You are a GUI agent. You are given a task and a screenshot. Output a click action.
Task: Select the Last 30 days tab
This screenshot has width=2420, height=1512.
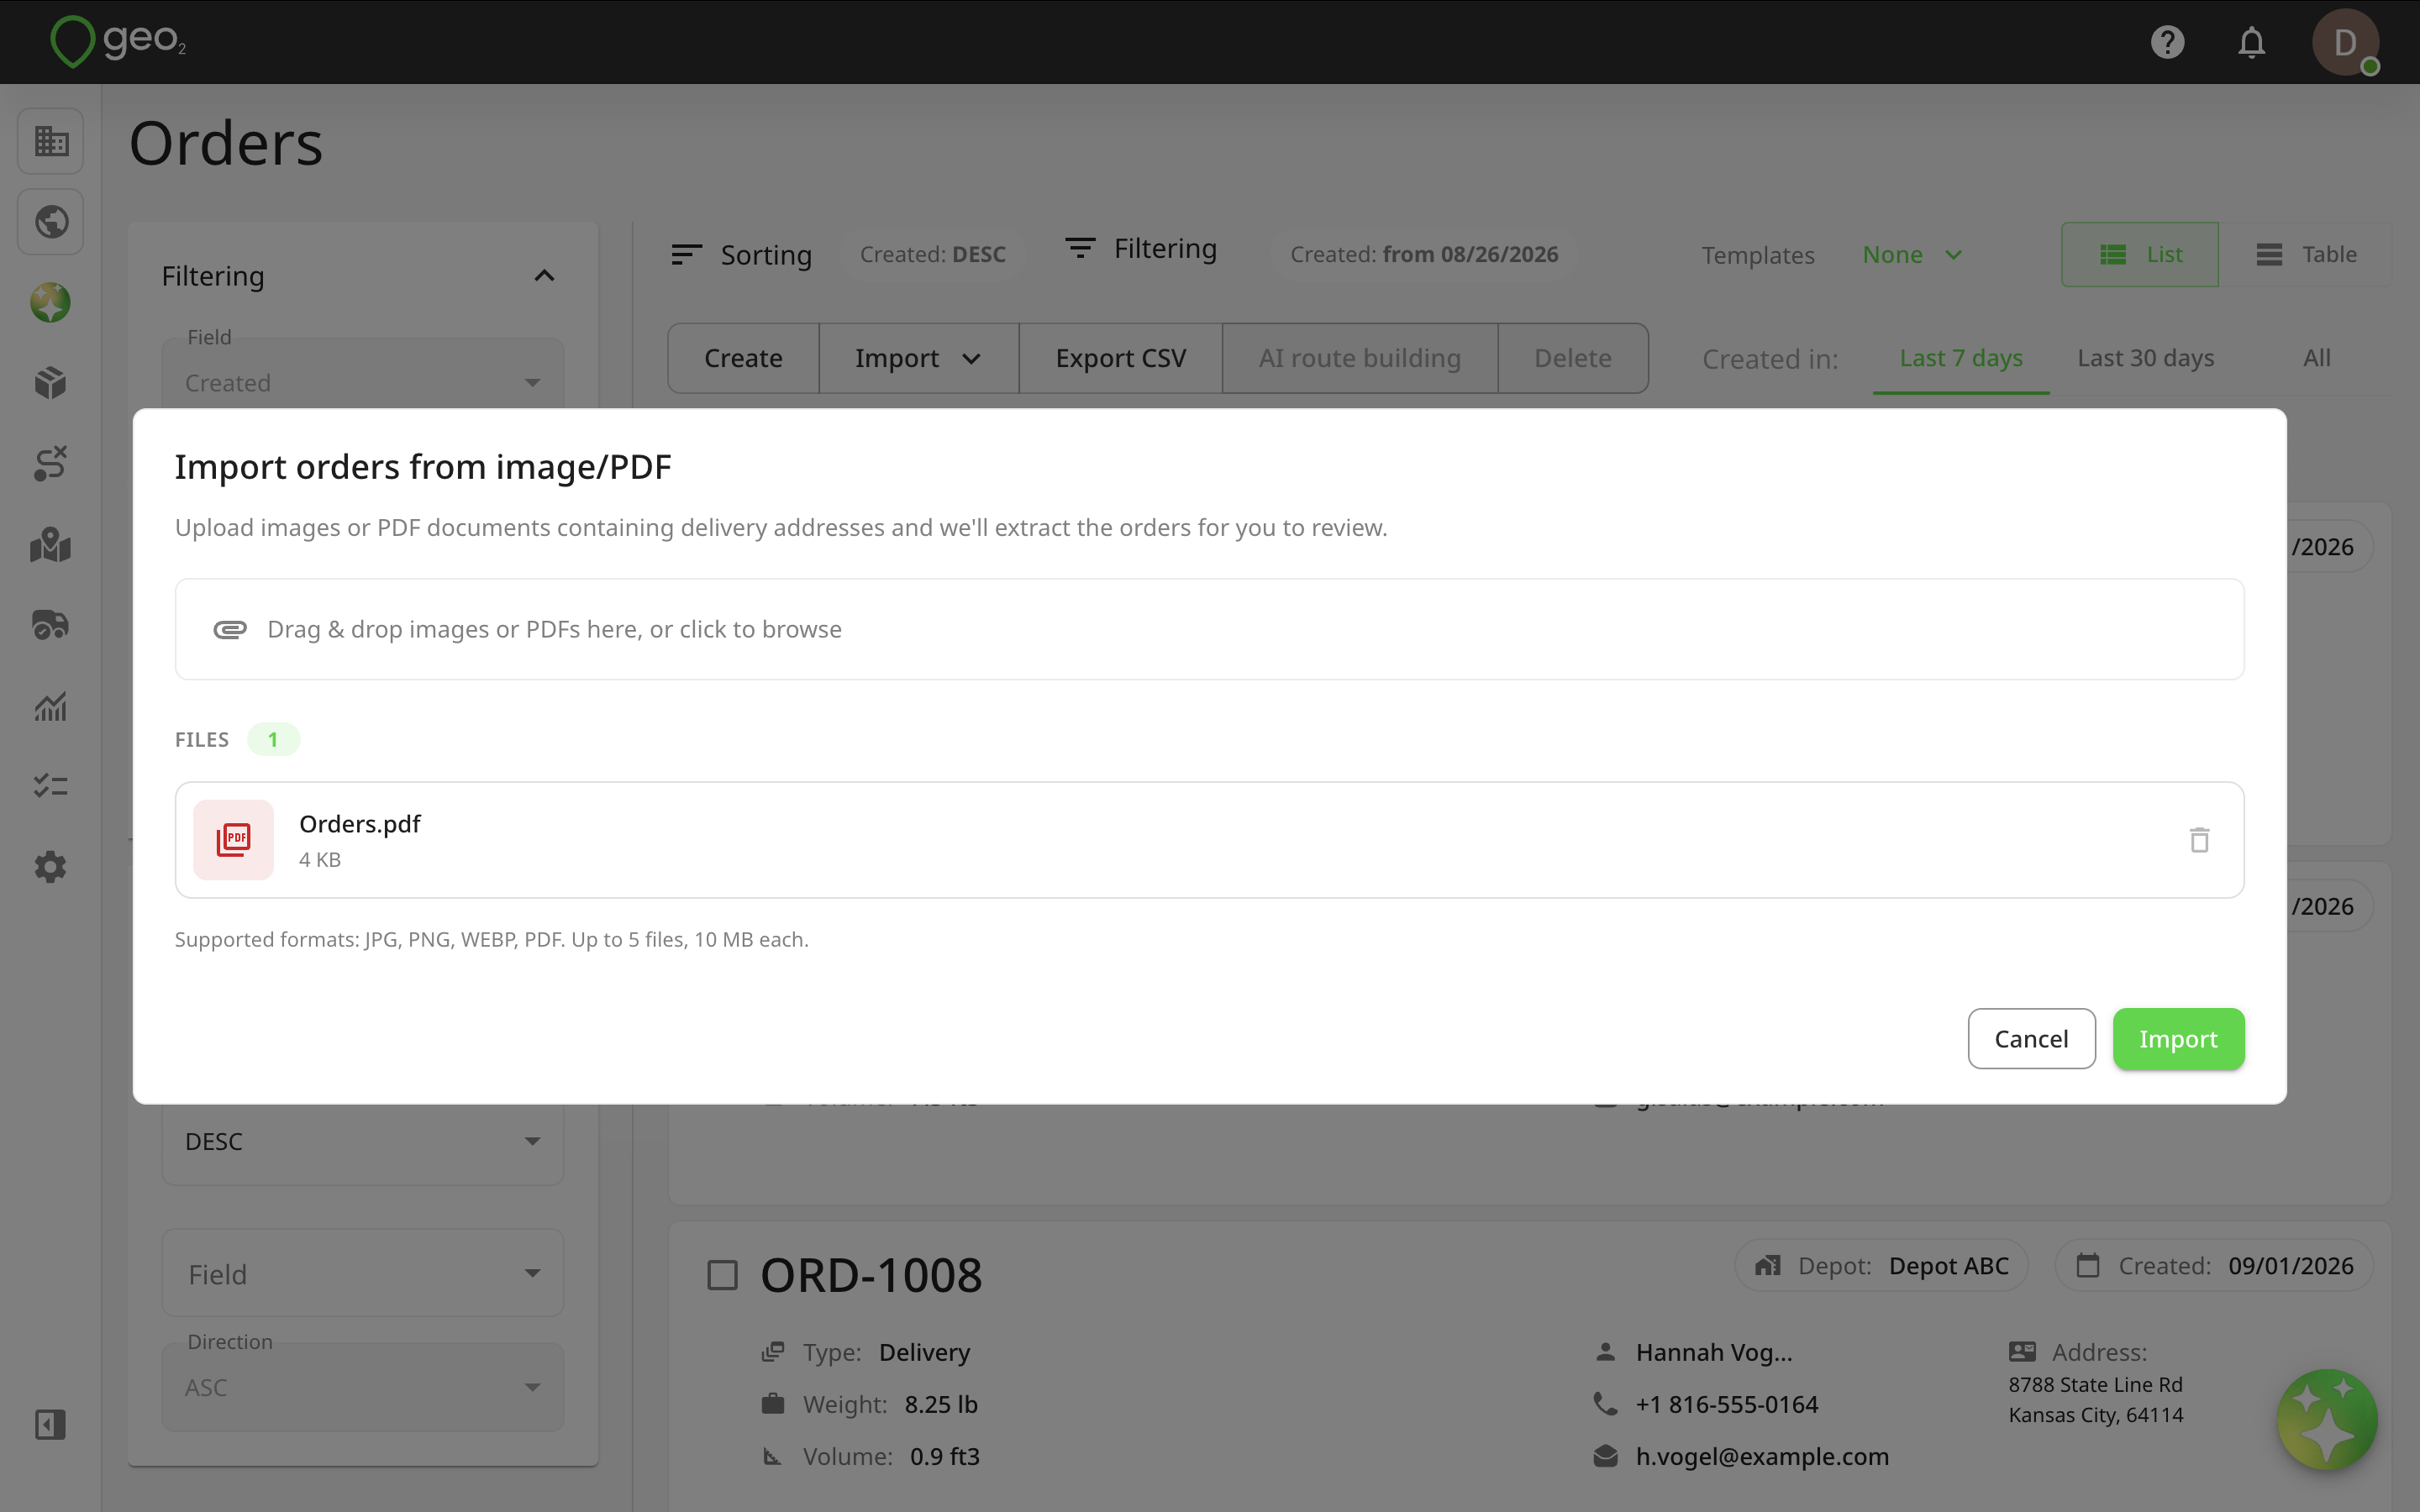[x=2145, y=358]
